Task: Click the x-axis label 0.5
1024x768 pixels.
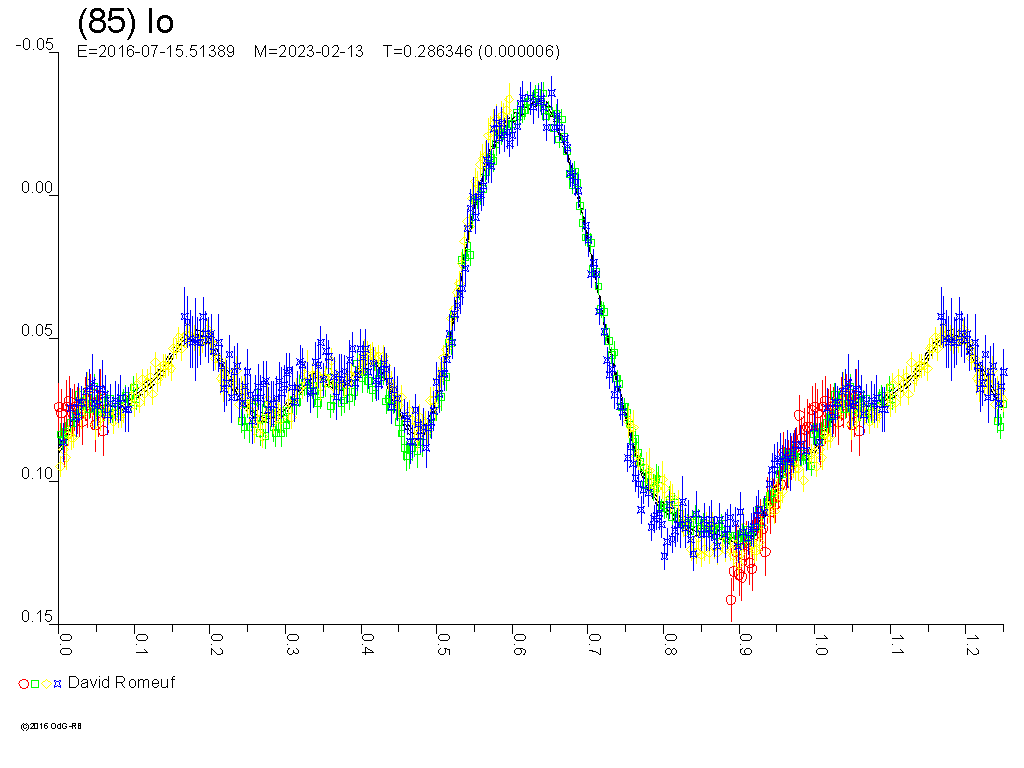Action: tap(443, 644)
